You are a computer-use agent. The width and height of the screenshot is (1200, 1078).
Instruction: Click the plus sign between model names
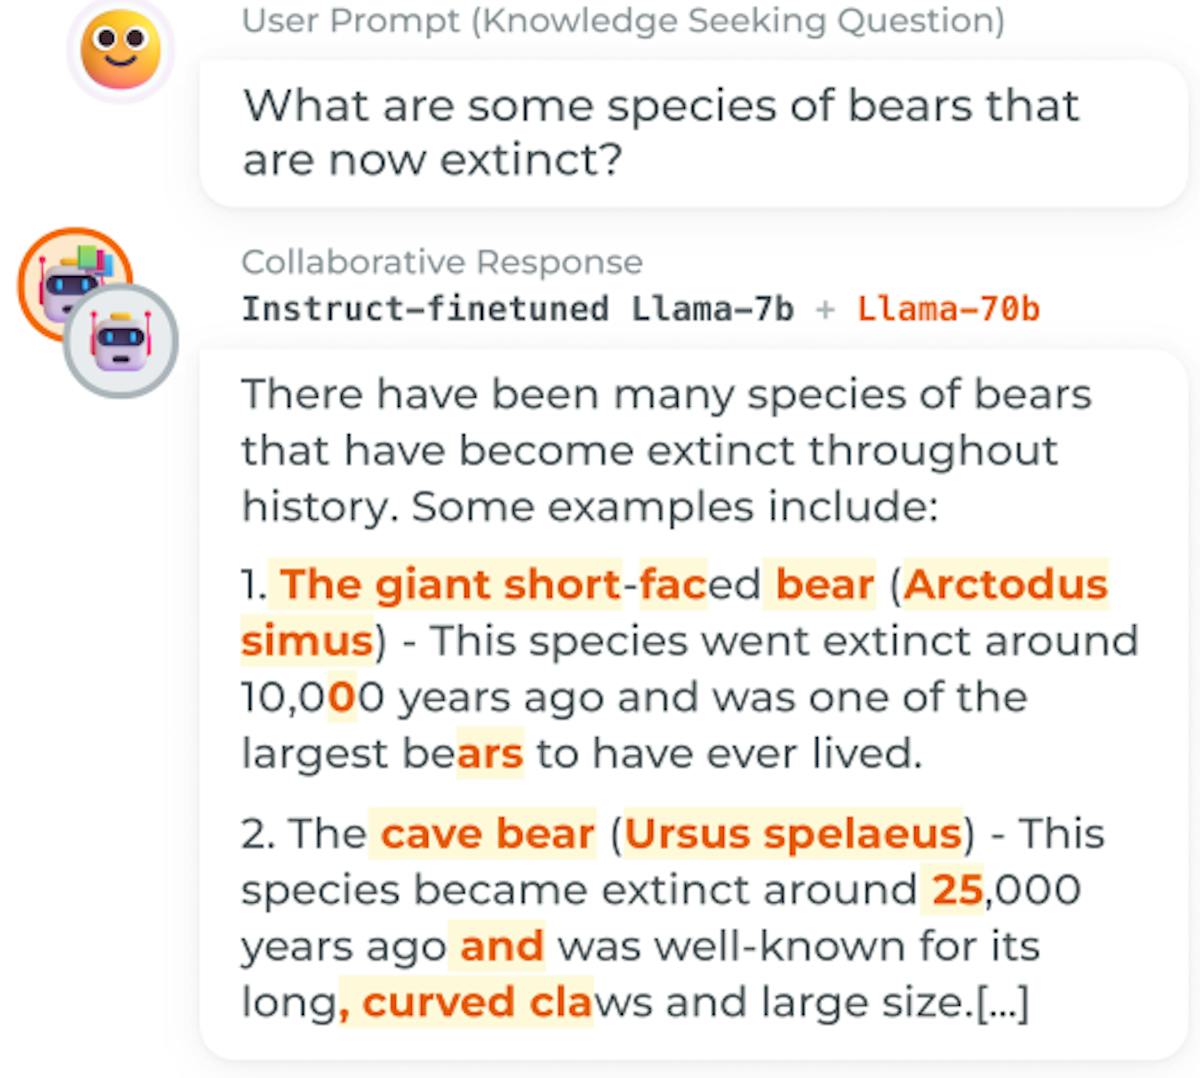[825, 309]
